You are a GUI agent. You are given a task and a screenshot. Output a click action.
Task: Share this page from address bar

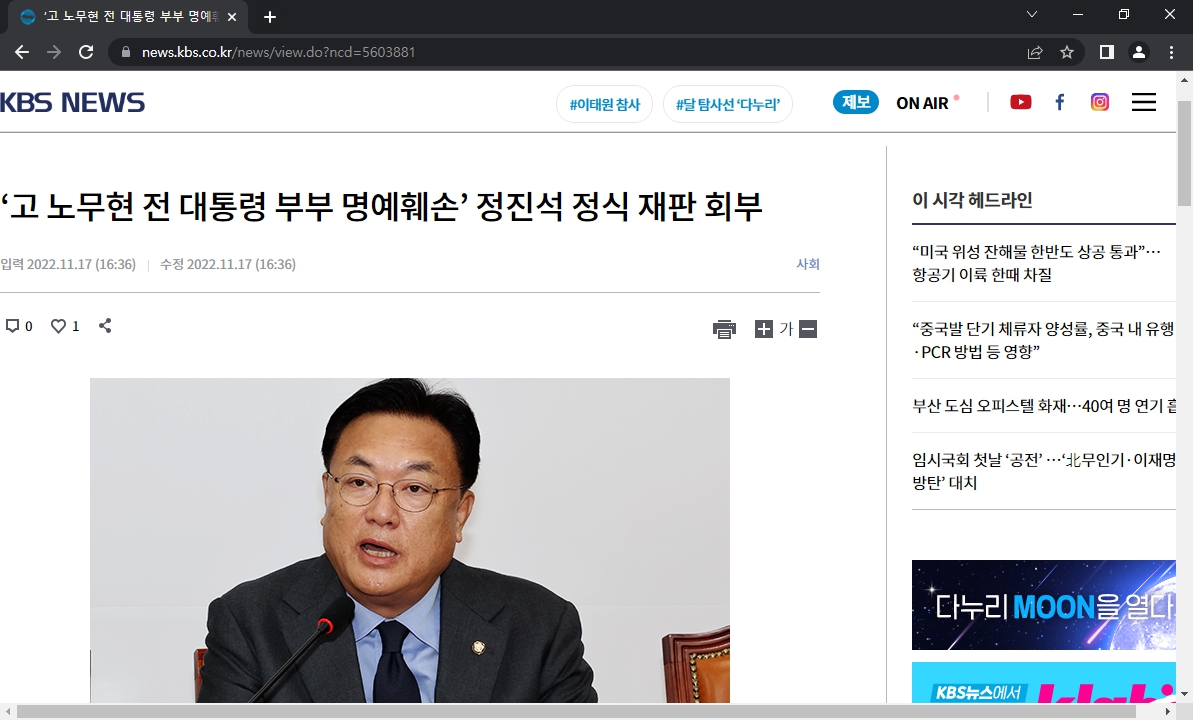[1035, 52]
